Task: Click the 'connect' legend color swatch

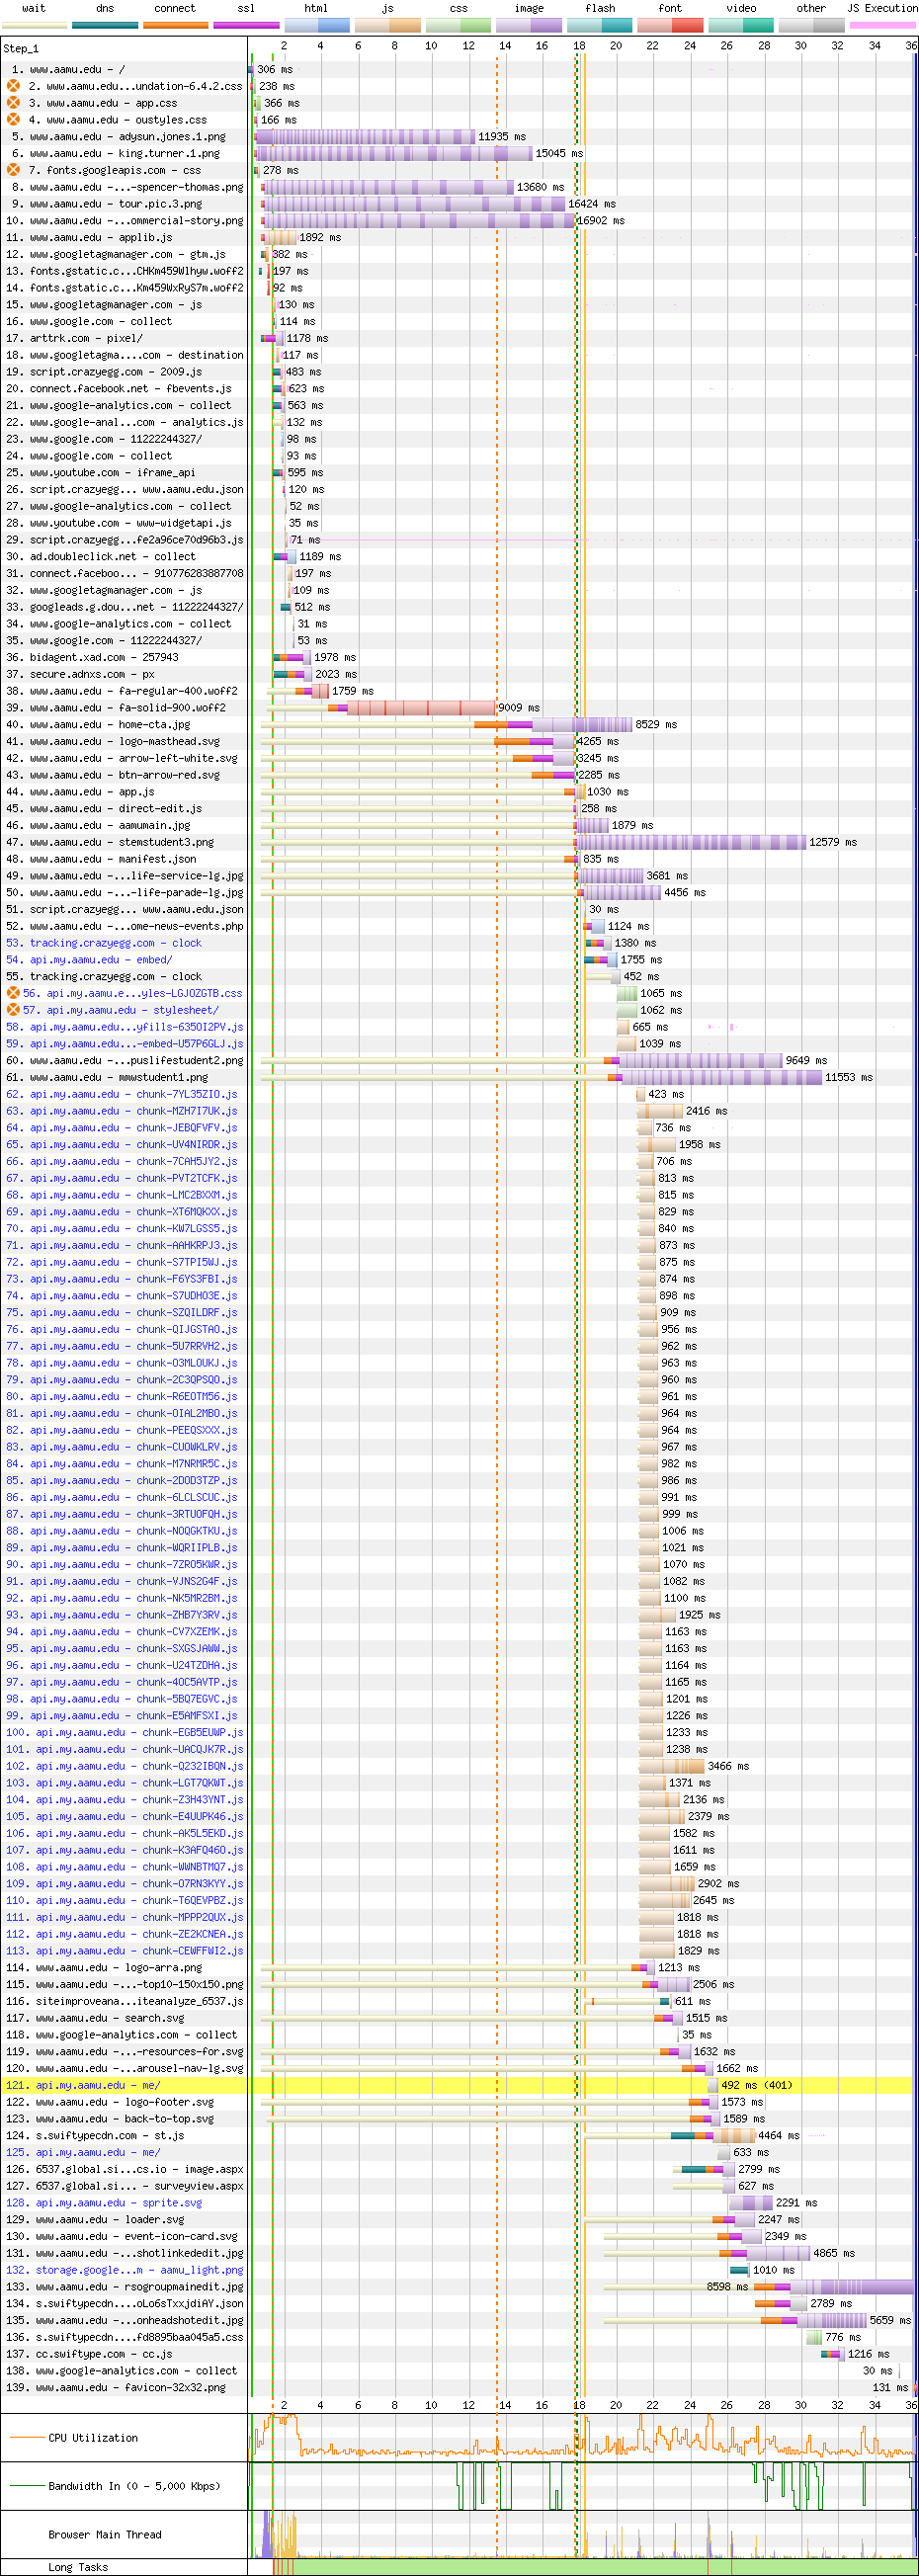Action: 175,25
